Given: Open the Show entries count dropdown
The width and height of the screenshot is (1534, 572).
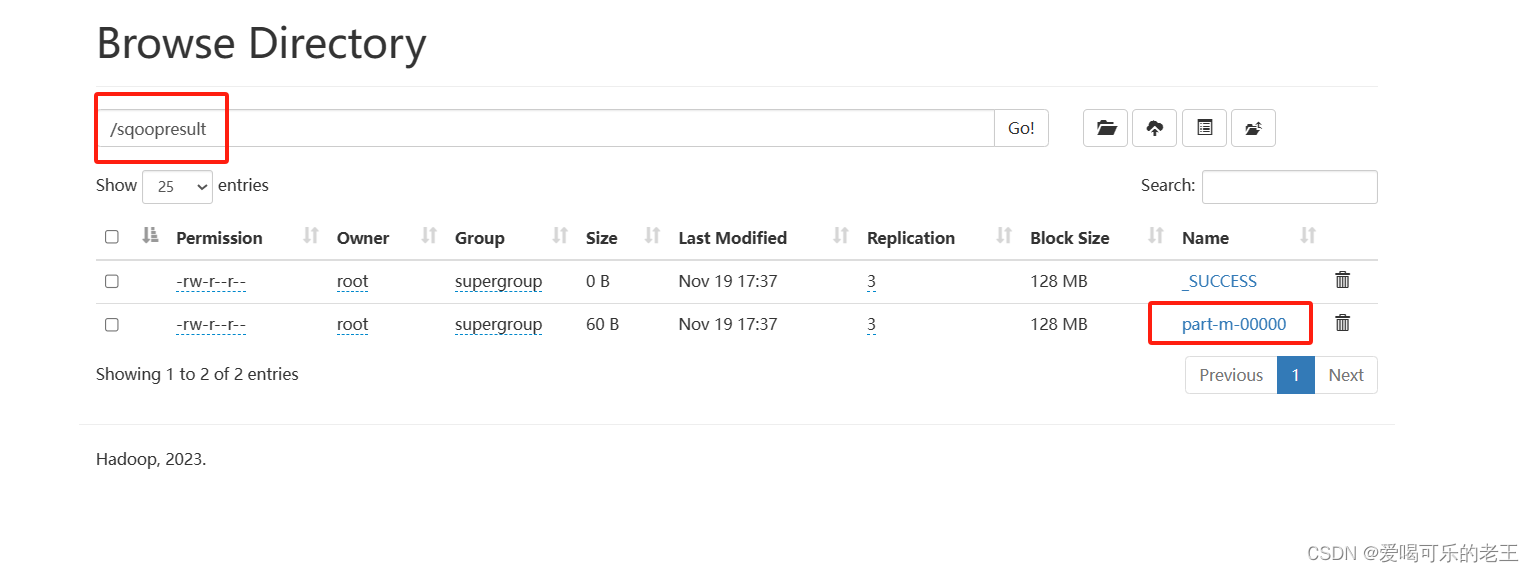Looking at the screenshot, I should [178, 187].
